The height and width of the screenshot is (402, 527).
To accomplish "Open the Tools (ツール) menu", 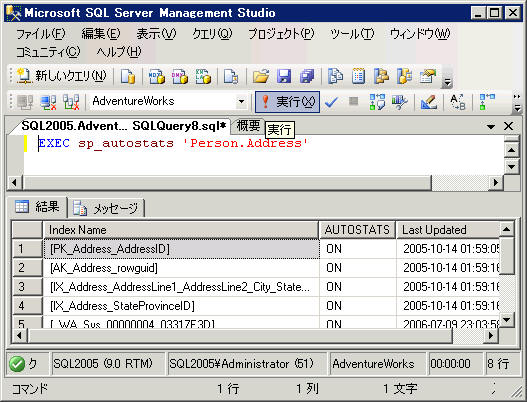I will [x=352, y=34].
